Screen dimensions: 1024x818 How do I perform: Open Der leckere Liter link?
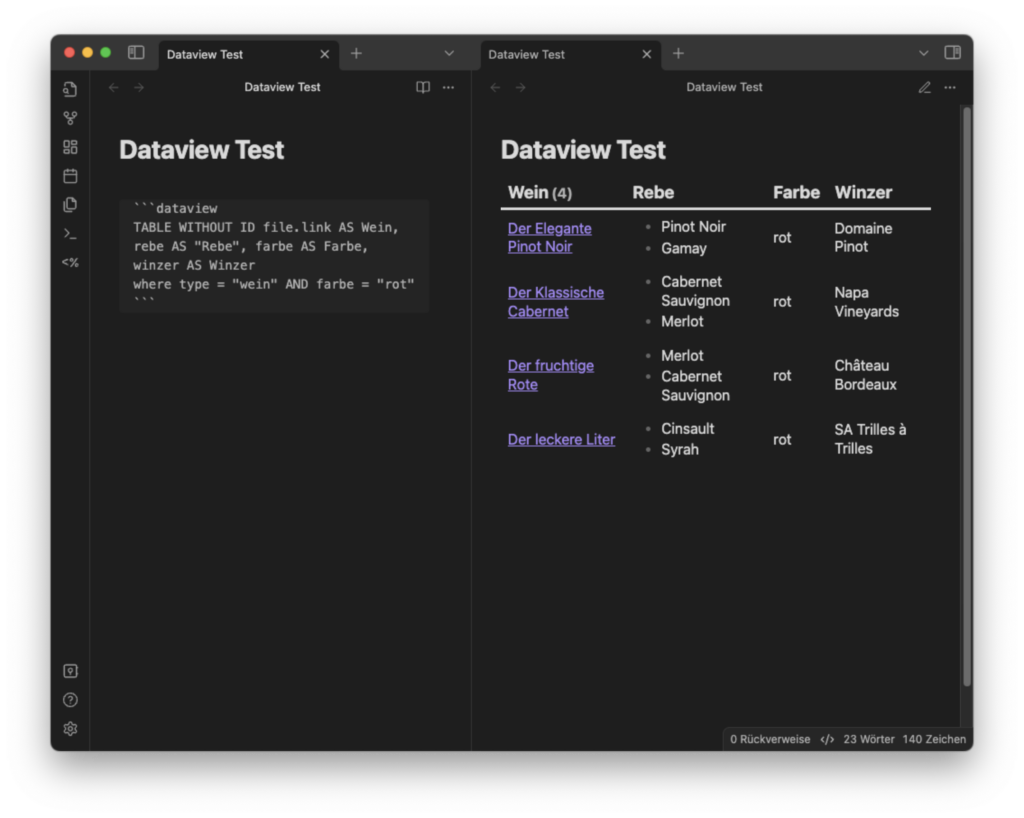click(x=562, y=440)
